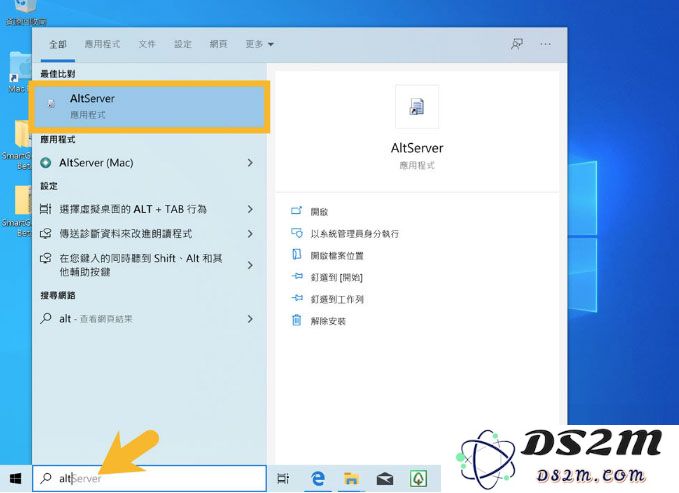Open the green tree app on taskbar
Image resolution: width=679 pixels, height=493 pixels.
click(x=418, y=479)
